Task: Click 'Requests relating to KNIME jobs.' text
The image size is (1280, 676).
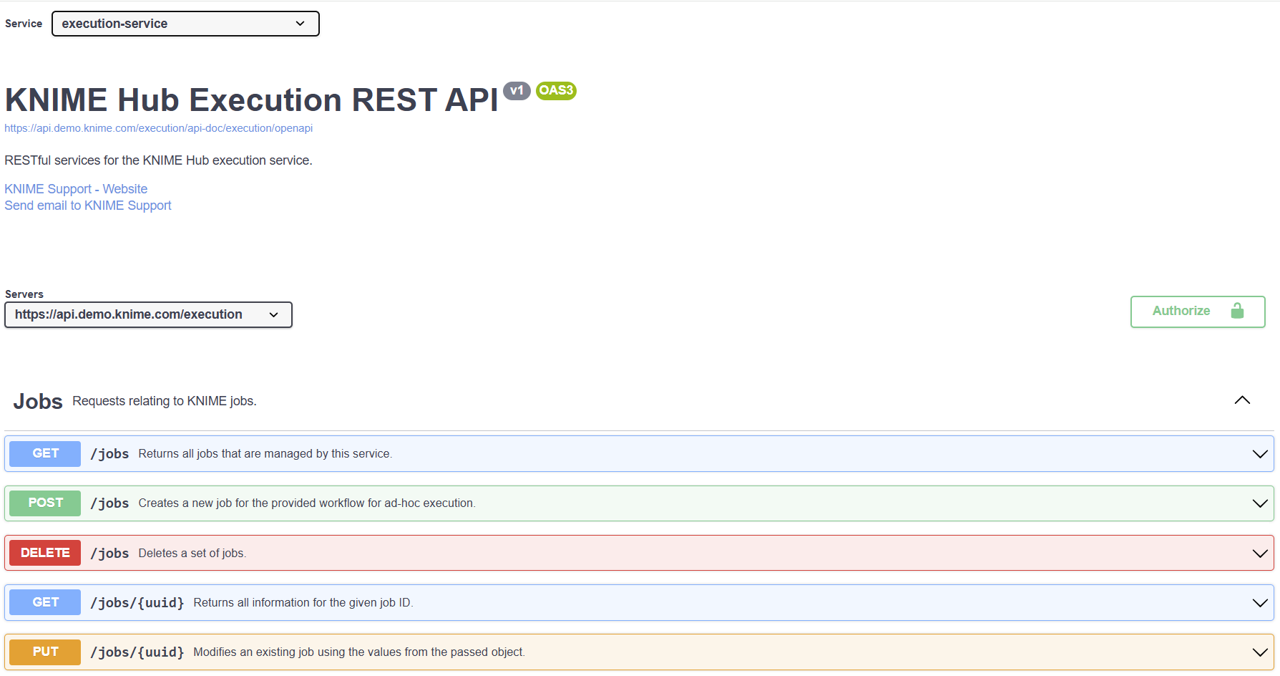Action: (165, 401)
